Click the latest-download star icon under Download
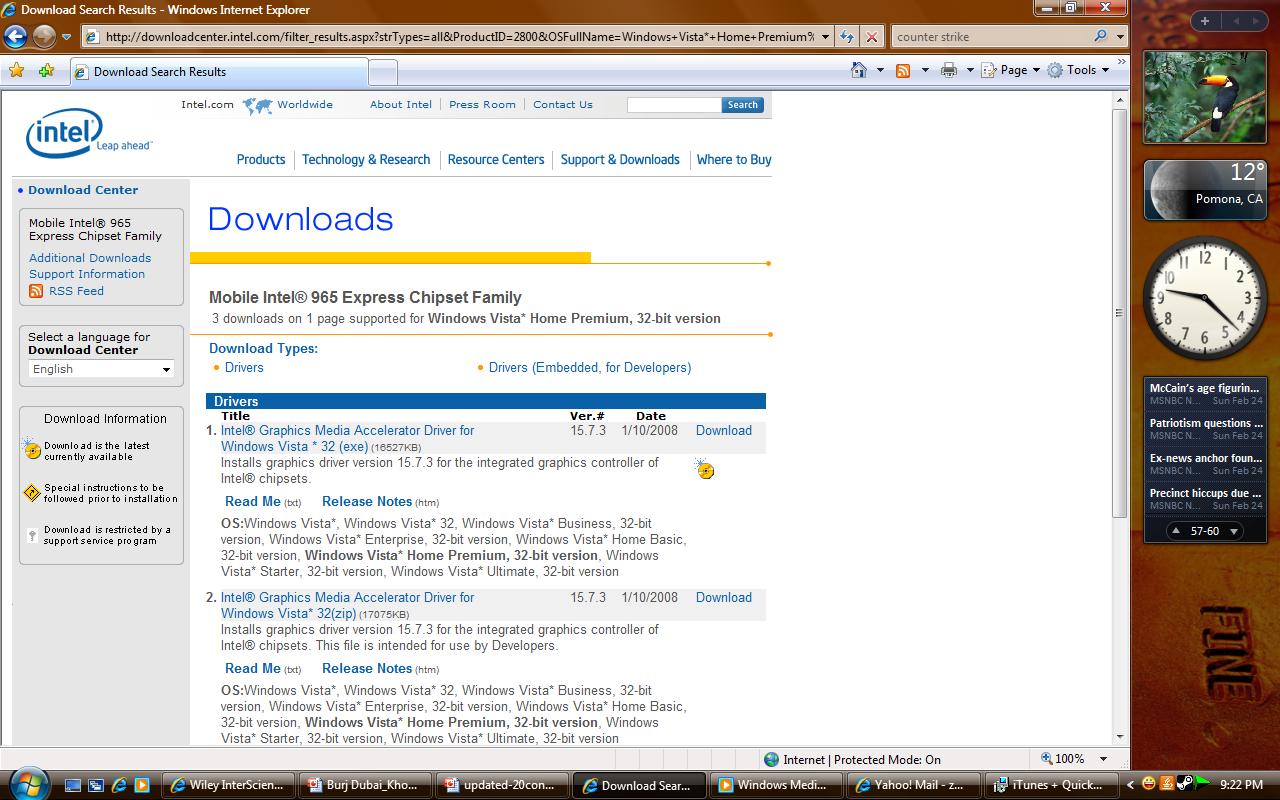The image size is (1280, 800). pos(705,469)
